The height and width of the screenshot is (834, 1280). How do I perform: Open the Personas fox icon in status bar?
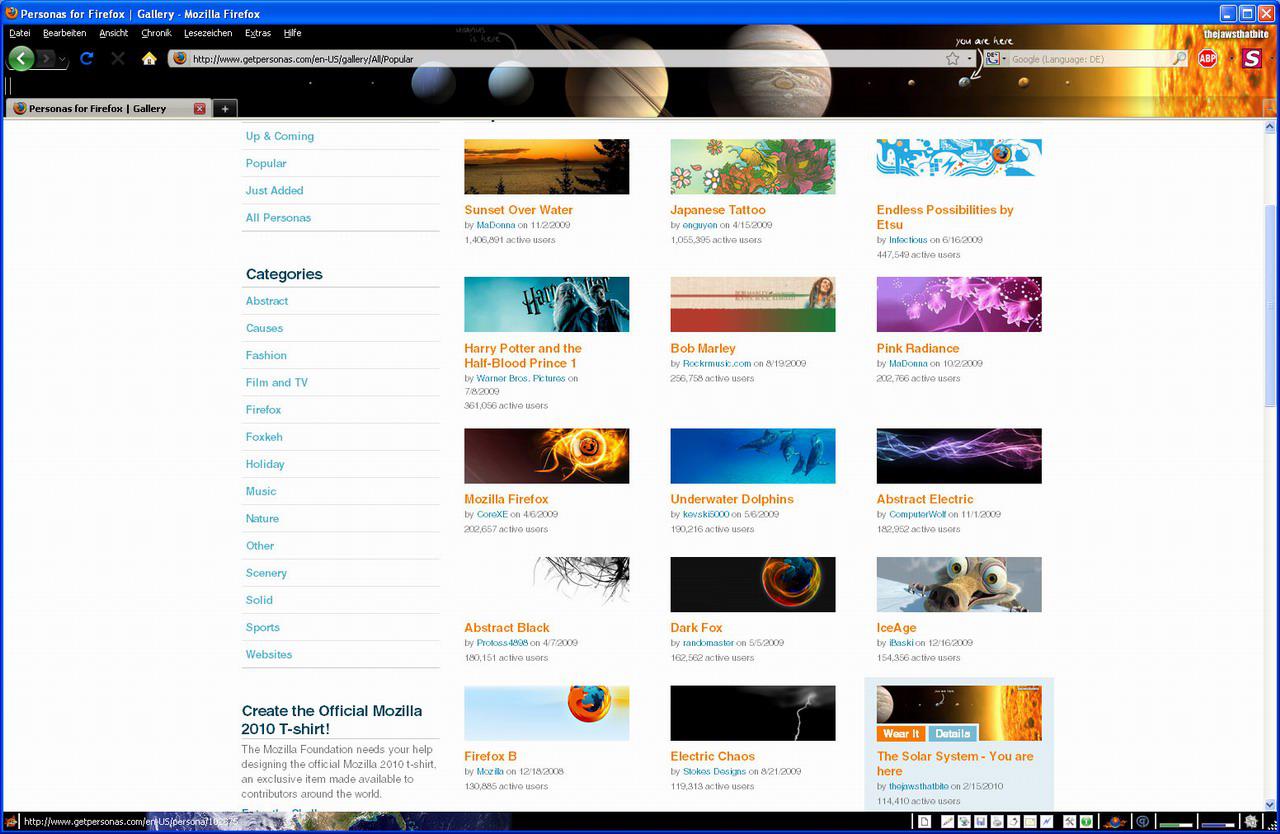[1115, 822]
